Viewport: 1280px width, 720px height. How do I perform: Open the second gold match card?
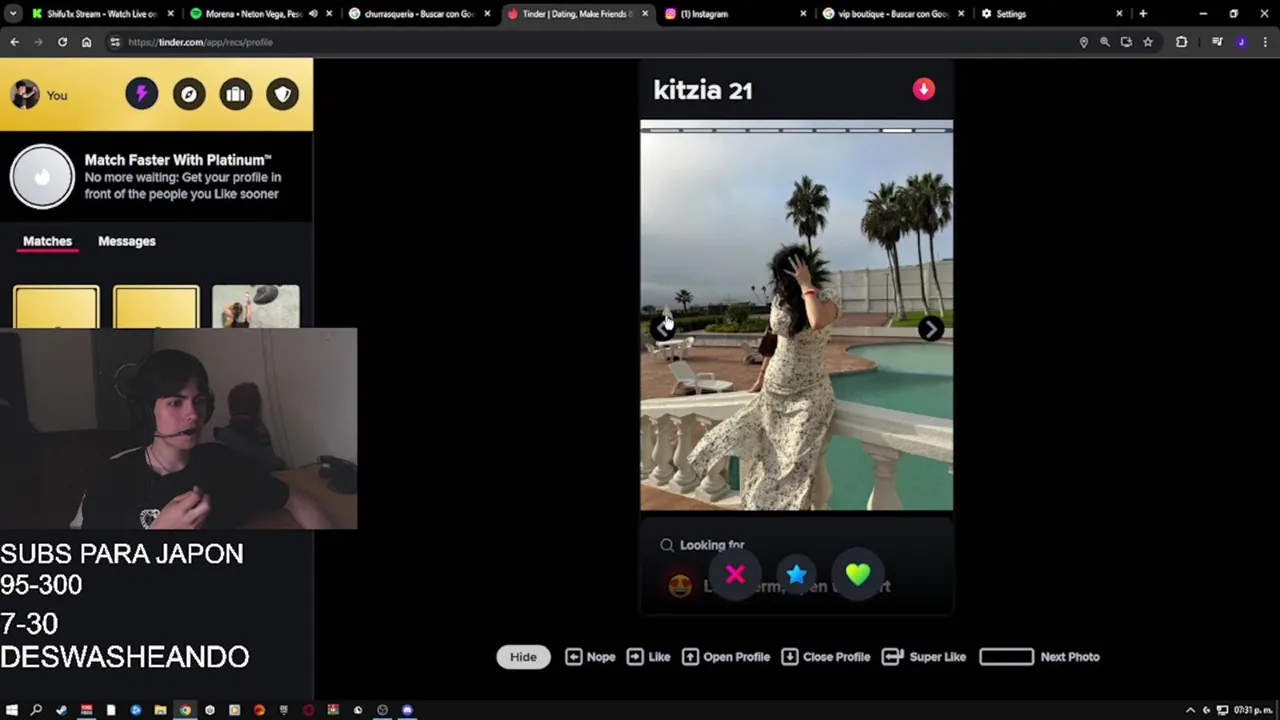[156, 307]
